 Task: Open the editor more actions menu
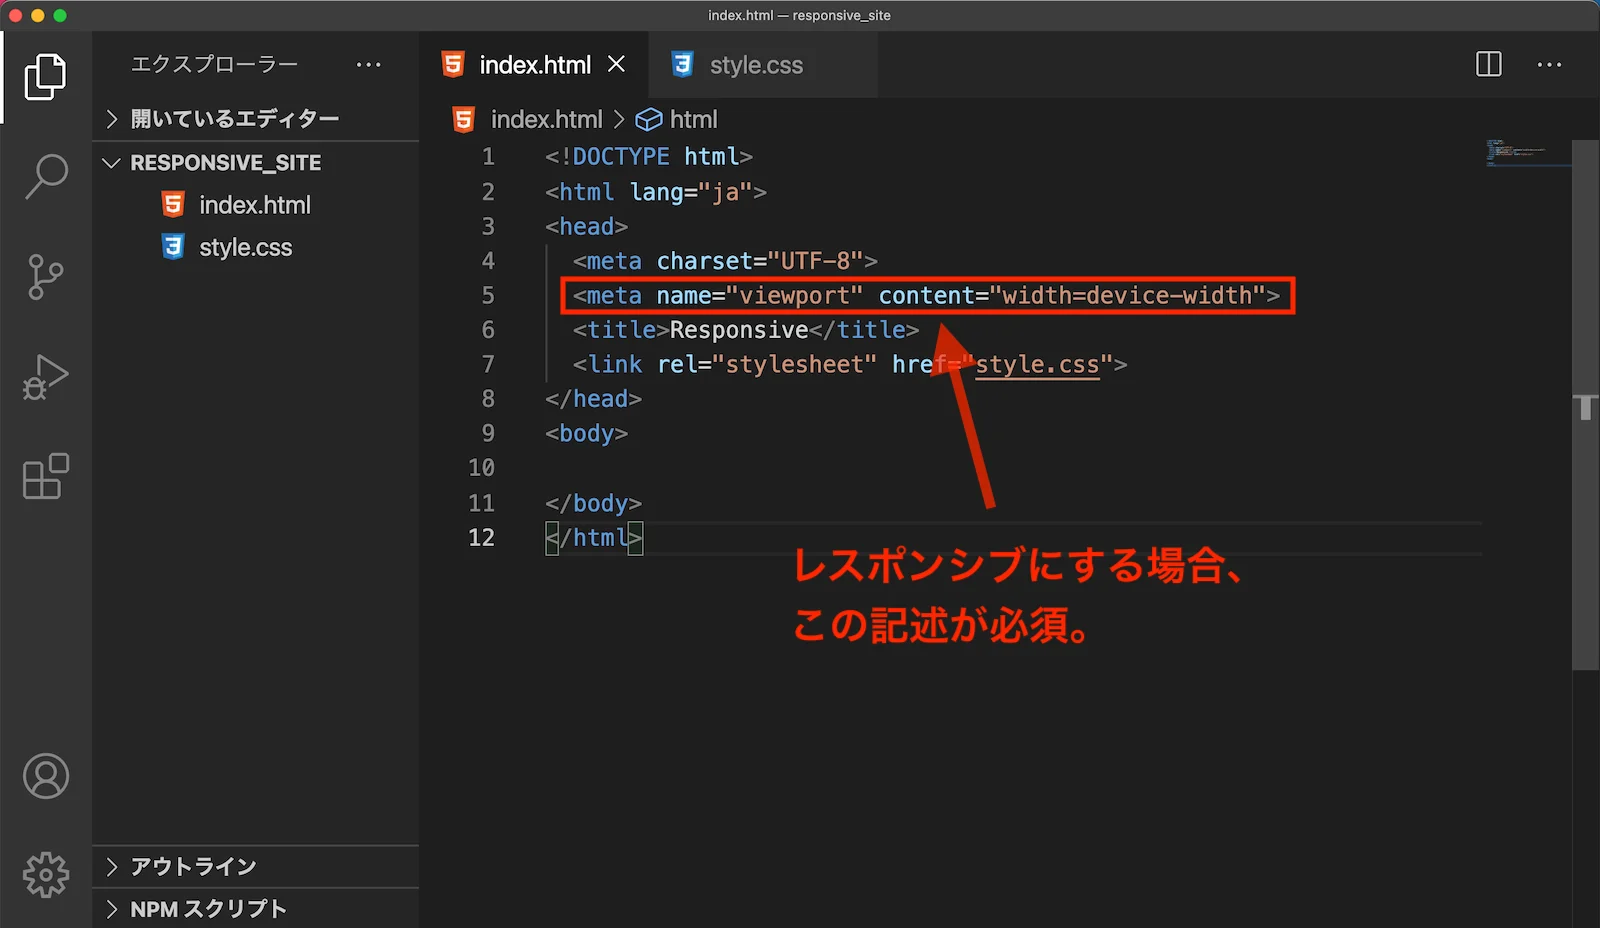[1549, 64]
